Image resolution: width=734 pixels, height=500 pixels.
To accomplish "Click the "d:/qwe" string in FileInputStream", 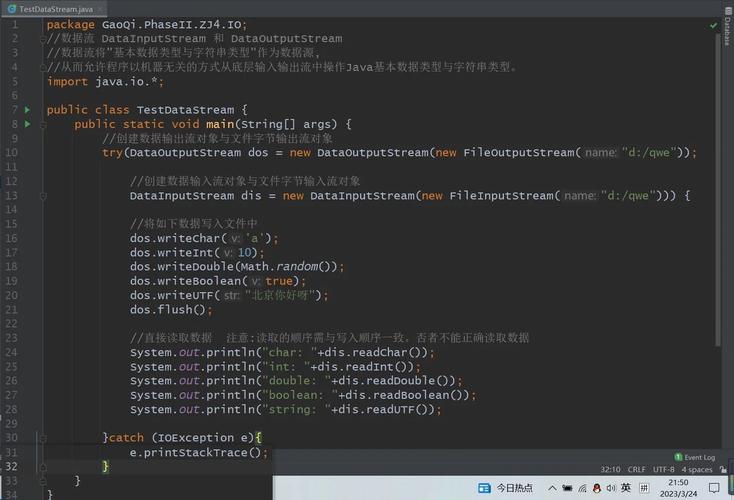I will pos(628,196).
